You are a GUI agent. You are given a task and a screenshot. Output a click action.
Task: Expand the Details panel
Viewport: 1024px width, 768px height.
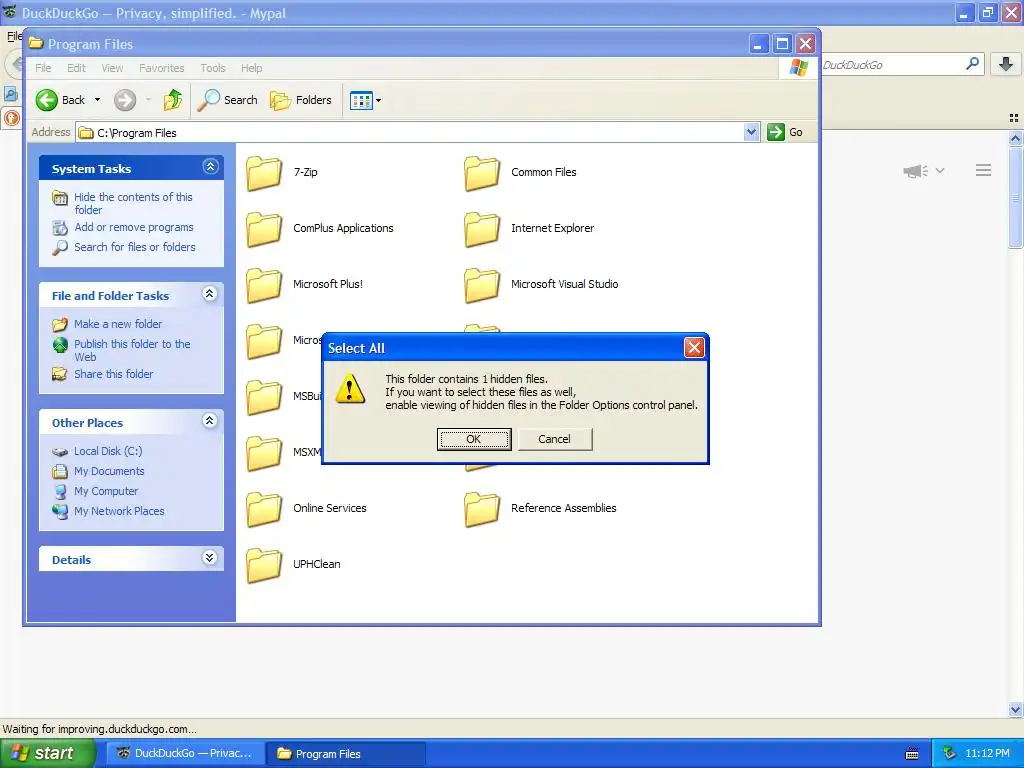(x=210, y=558)
